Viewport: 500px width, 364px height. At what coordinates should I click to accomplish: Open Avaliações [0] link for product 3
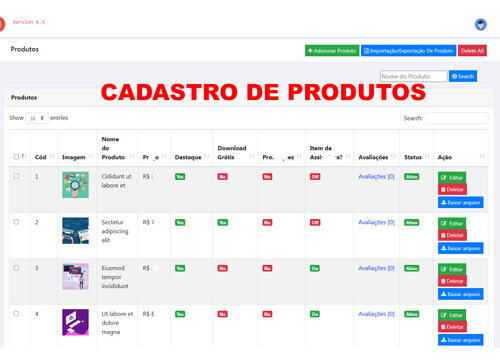click(376, 268)
